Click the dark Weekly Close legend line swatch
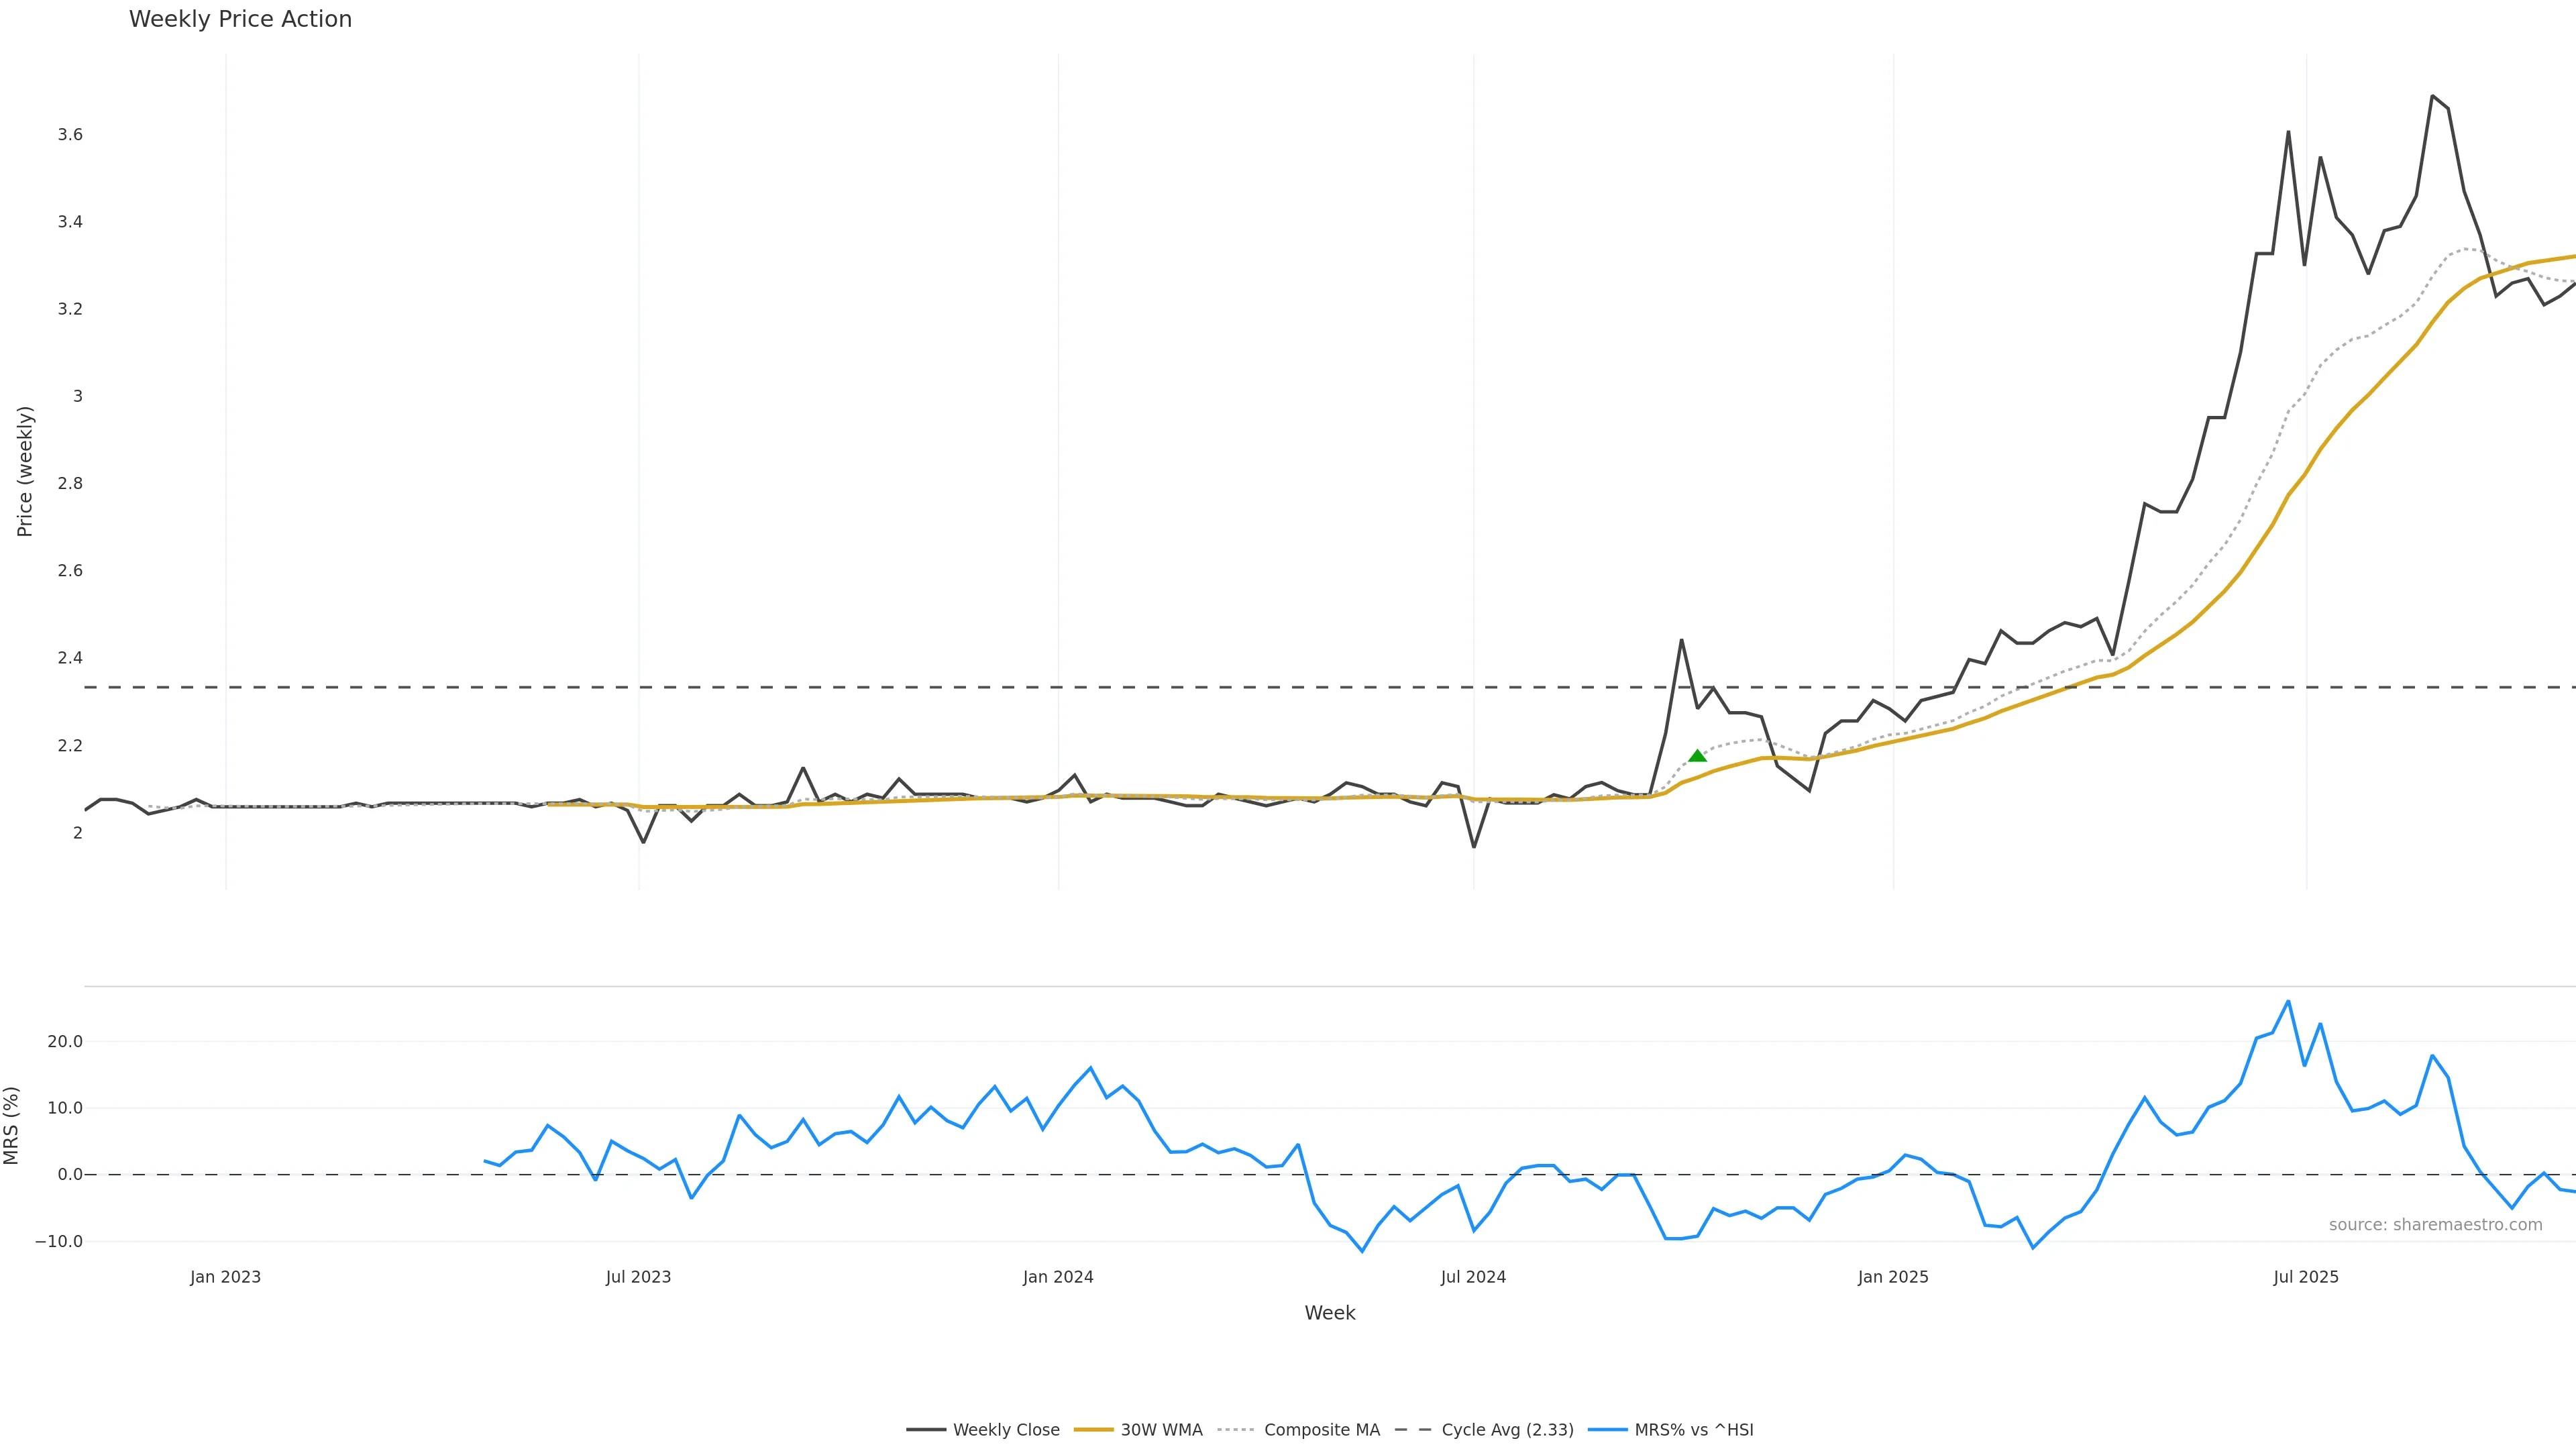This screenshot has height=1449, width=2576. (926, 1430)
